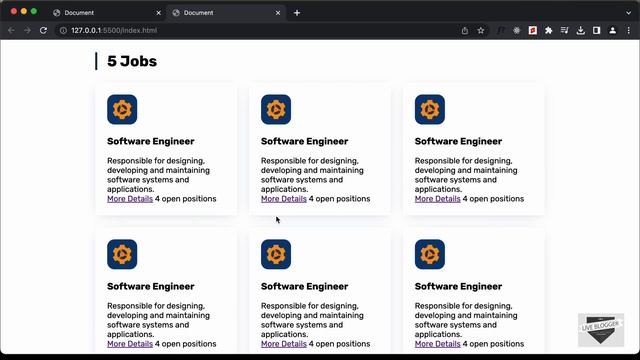This screenshot has width=640, height=360.
Task: Click '4 open positions' in top-left card
Action: 186,199
